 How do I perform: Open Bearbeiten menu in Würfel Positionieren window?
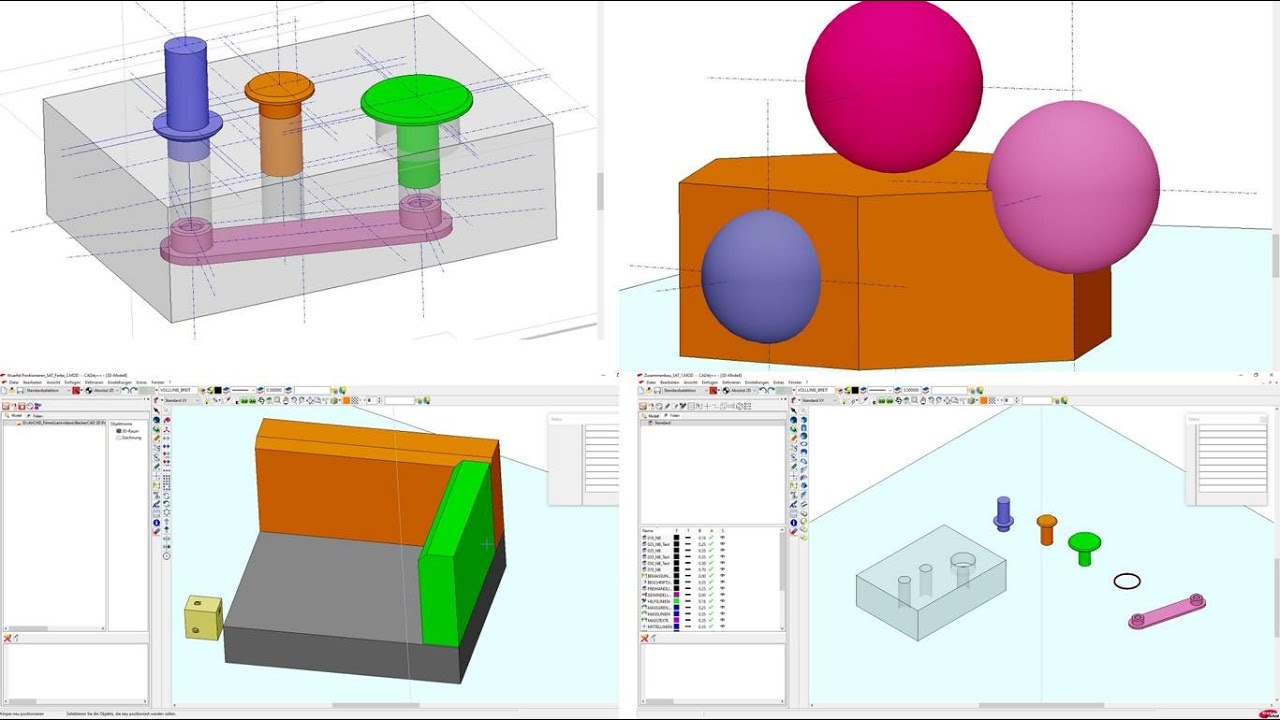[x=32, y=382]
